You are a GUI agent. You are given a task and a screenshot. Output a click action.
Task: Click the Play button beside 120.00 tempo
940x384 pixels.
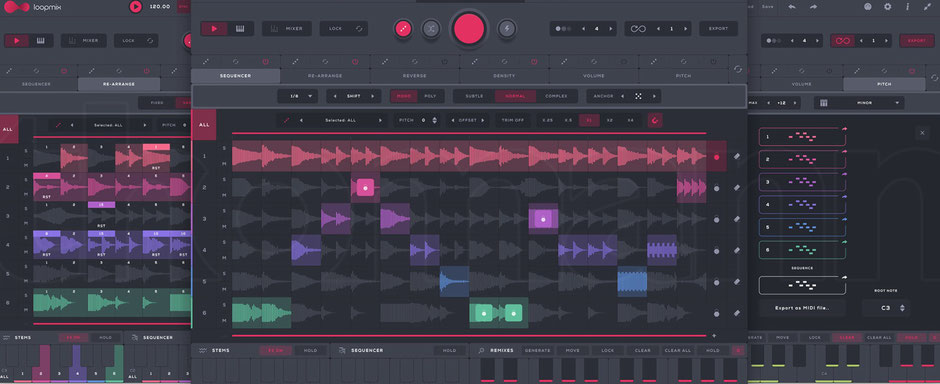tap(135, 7)
